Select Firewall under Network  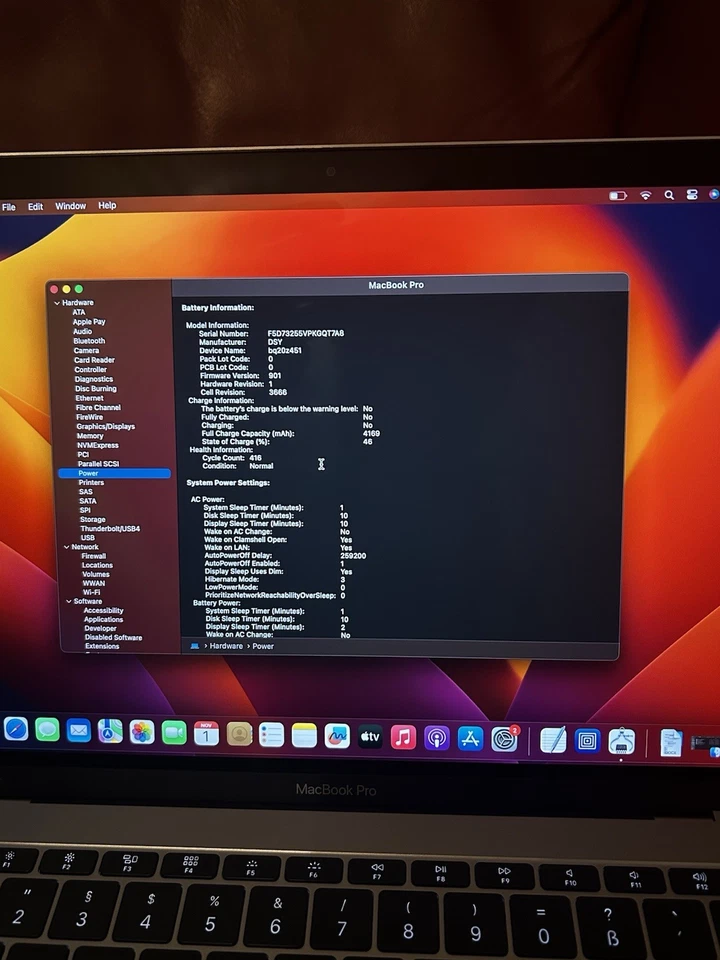[94, 556]
